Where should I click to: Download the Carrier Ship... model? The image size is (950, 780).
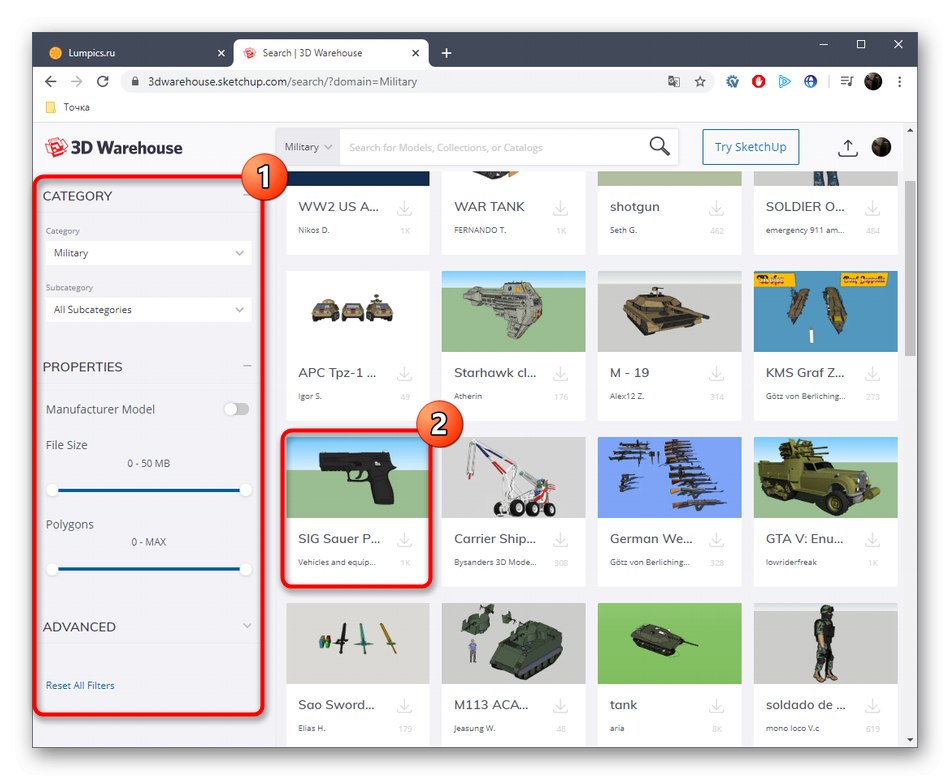[x=560, y=540]
